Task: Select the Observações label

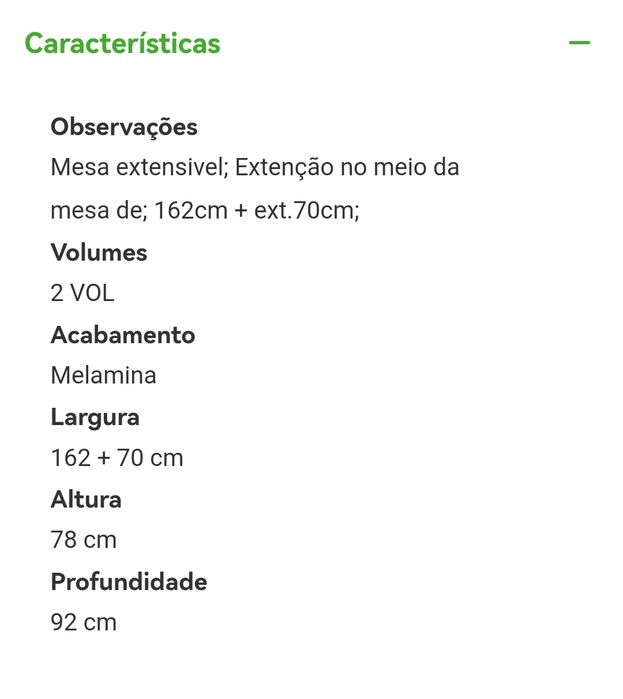Action: point(124,127)
